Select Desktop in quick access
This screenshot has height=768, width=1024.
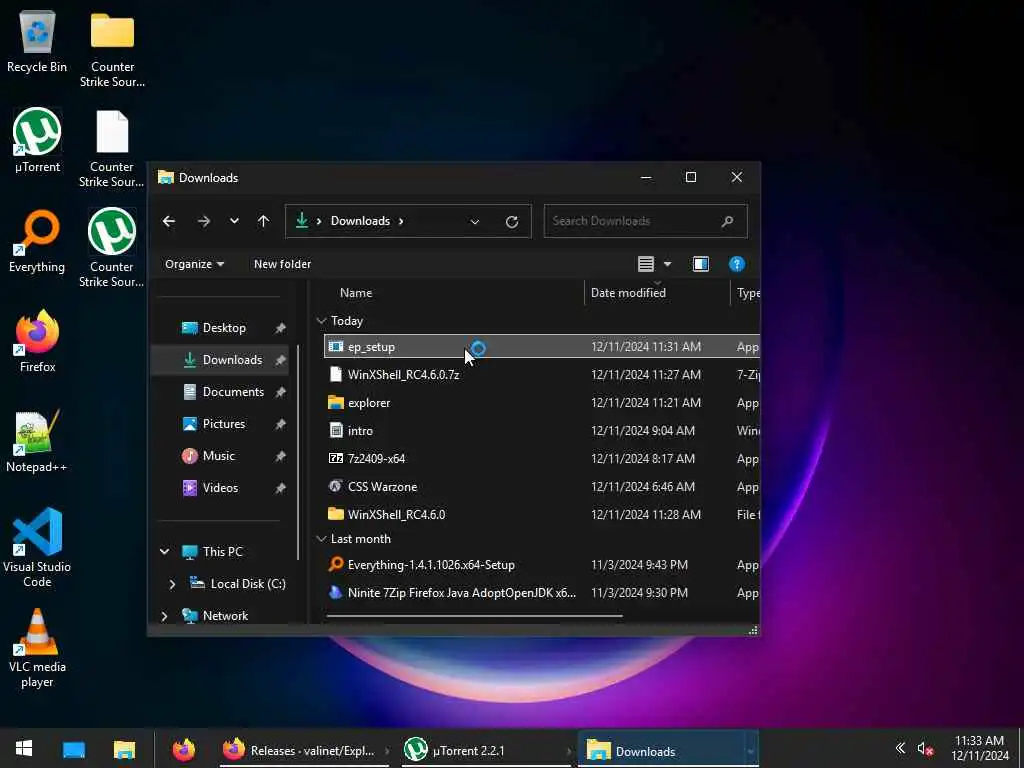point(224,328)
